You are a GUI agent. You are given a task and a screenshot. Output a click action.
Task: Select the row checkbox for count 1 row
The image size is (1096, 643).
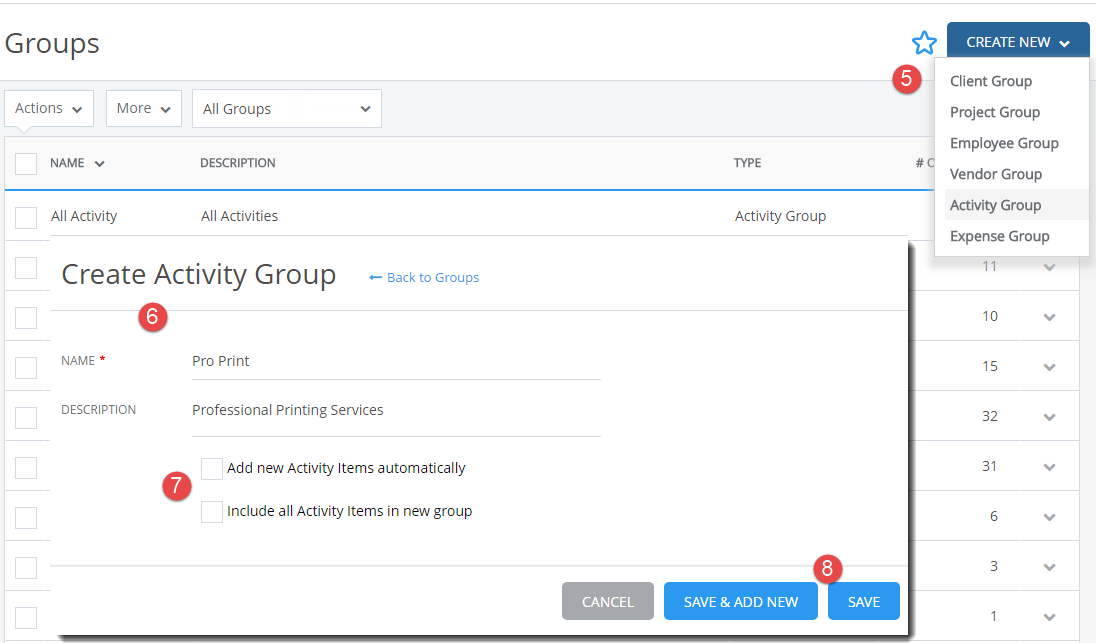(x=26, y=618)
